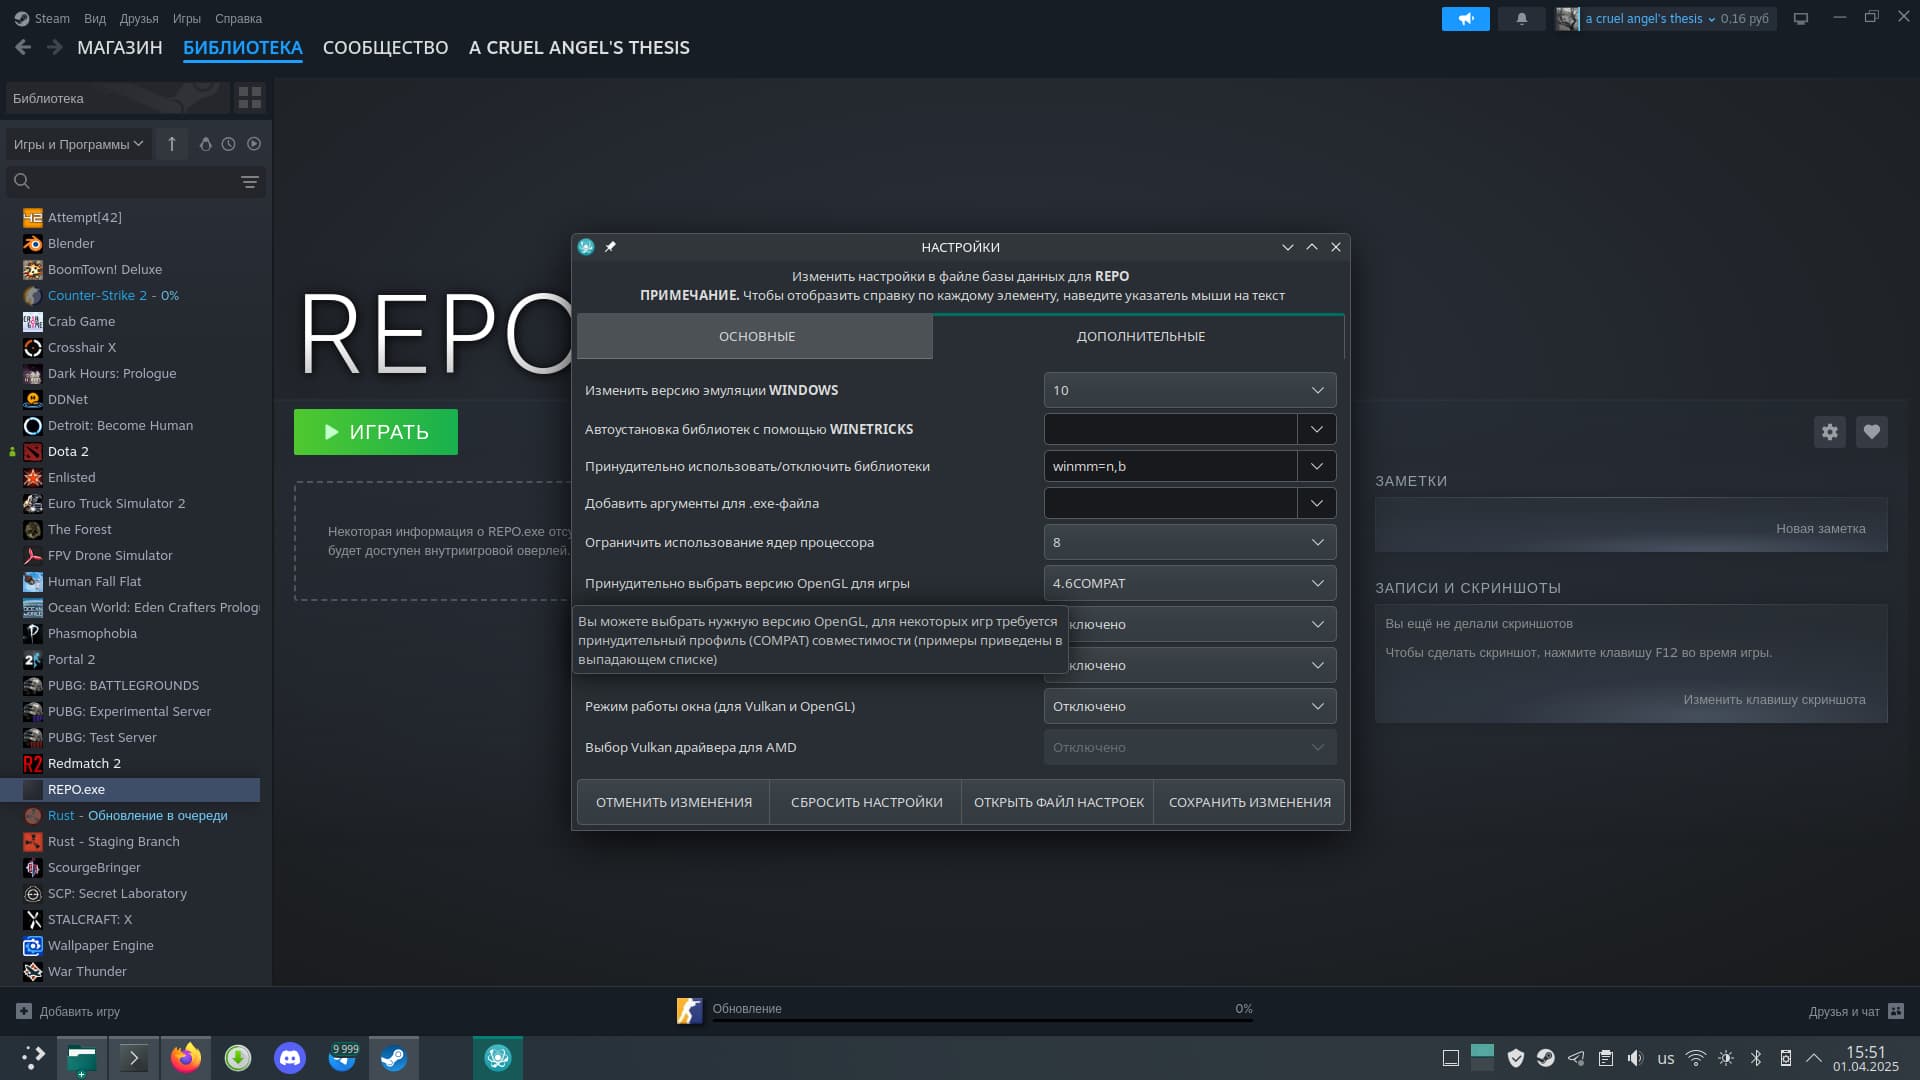This screenshot has width=1920, height=1080.
Task: Open the Friends and chat icon
Action: pyautogui.click(x=1896, y=1011)
